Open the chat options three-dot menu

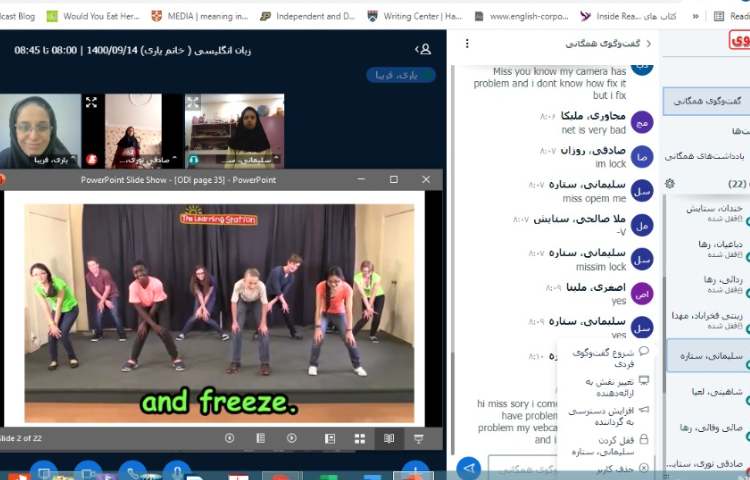[x=467, y=44]
